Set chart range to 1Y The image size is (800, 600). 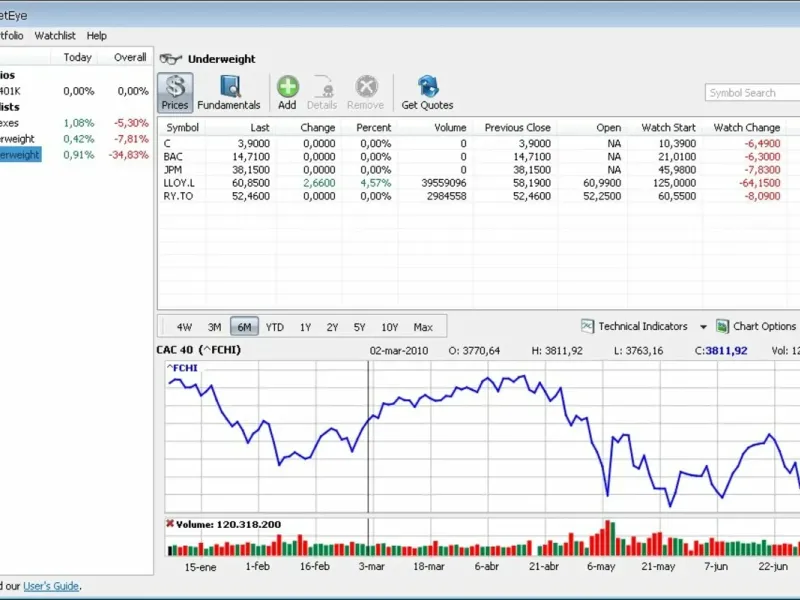305,327
